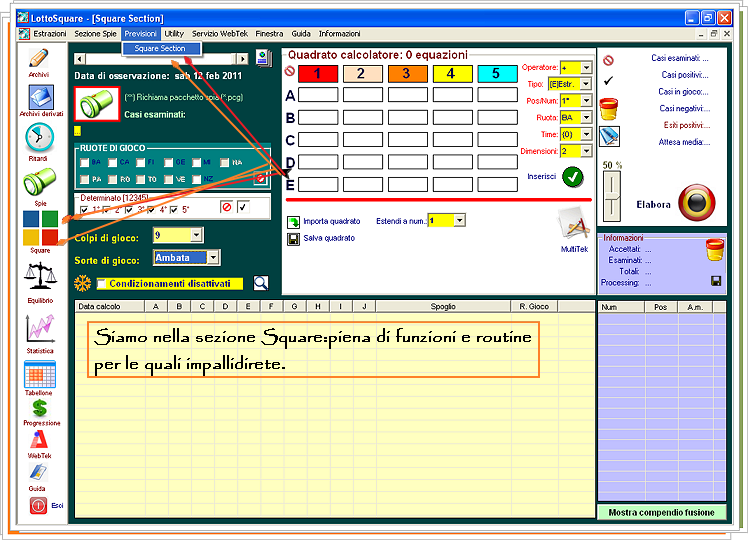Click the date scrollbar left arrow
This screenshot has height=540, width=748.
[x=80, y=59]
